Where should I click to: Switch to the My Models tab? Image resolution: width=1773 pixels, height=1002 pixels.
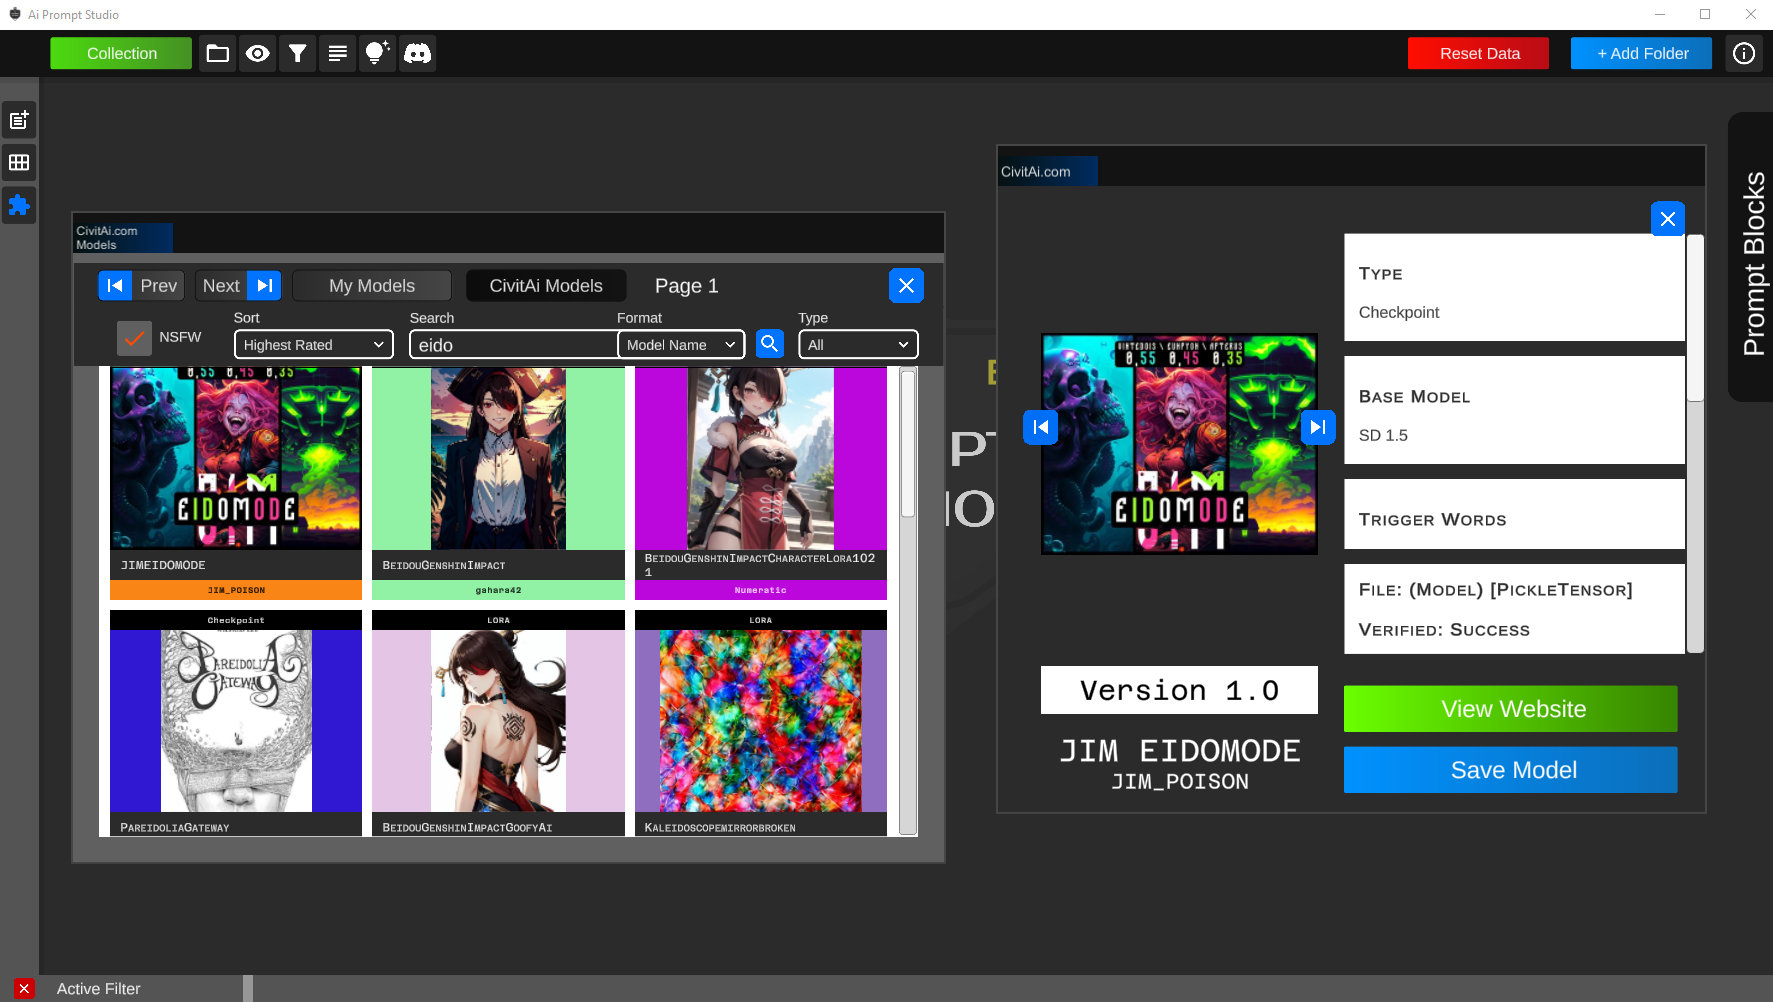coord(371,286)
